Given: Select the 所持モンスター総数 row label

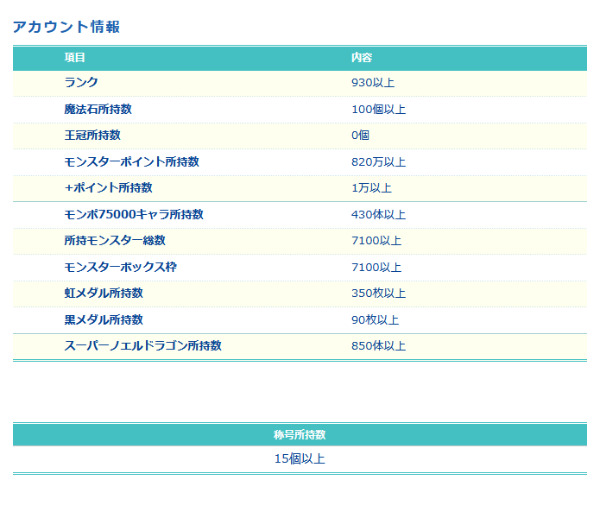Looking at the screenshot, I should pyautogui.click(x=115, y=241).
